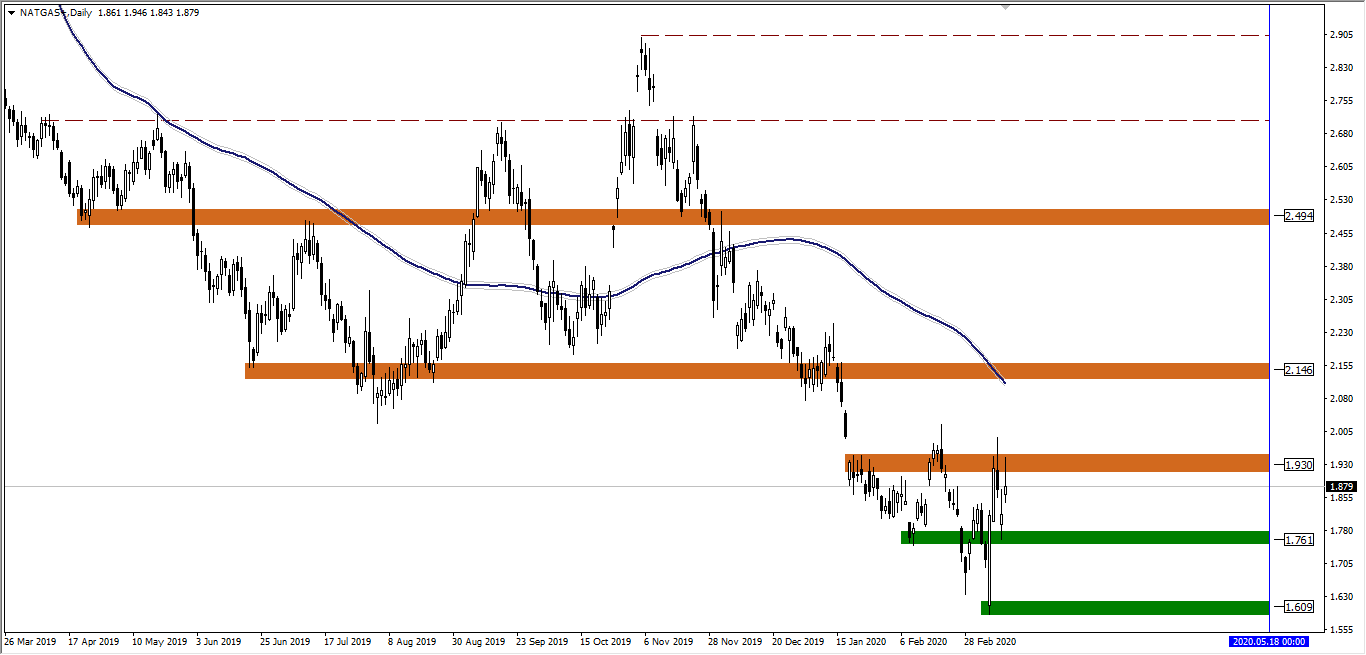Select the orange resistance zone at 1.930
The height and width of the screenshot is (655, 1366).
pos(1100,463)
